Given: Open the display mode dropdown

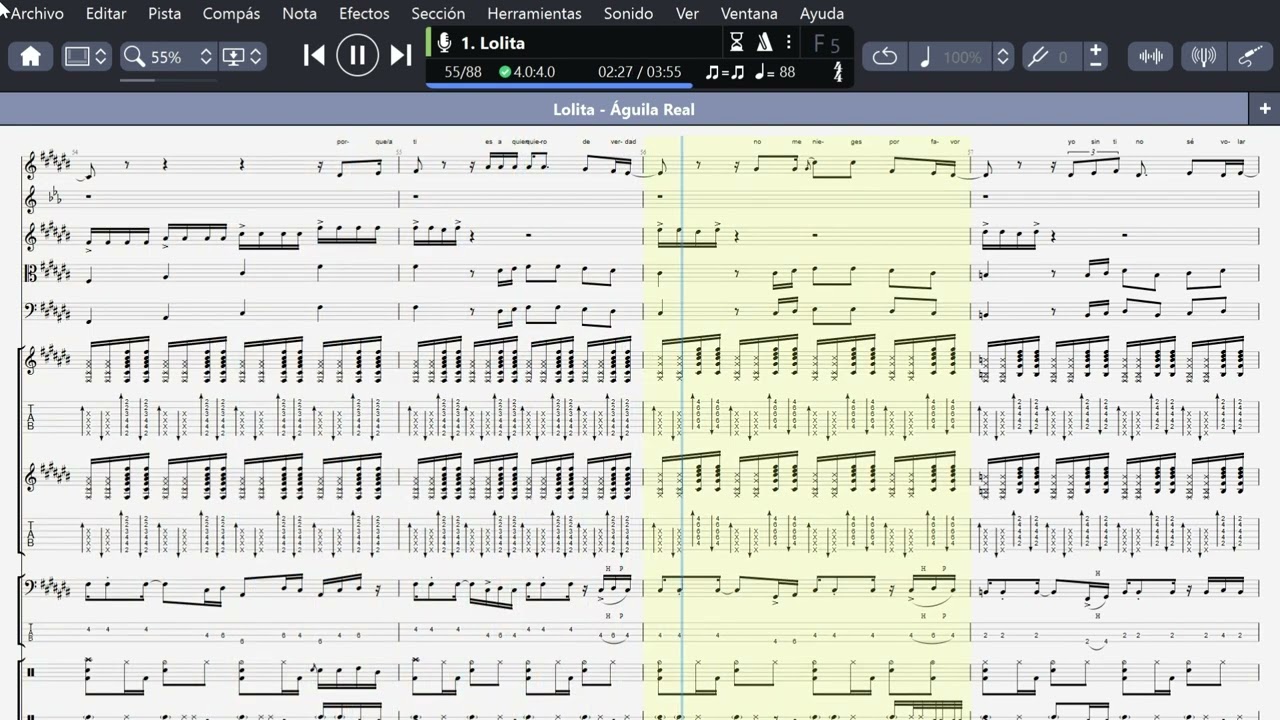Looking at the screenshot, I should click(242, 57).
